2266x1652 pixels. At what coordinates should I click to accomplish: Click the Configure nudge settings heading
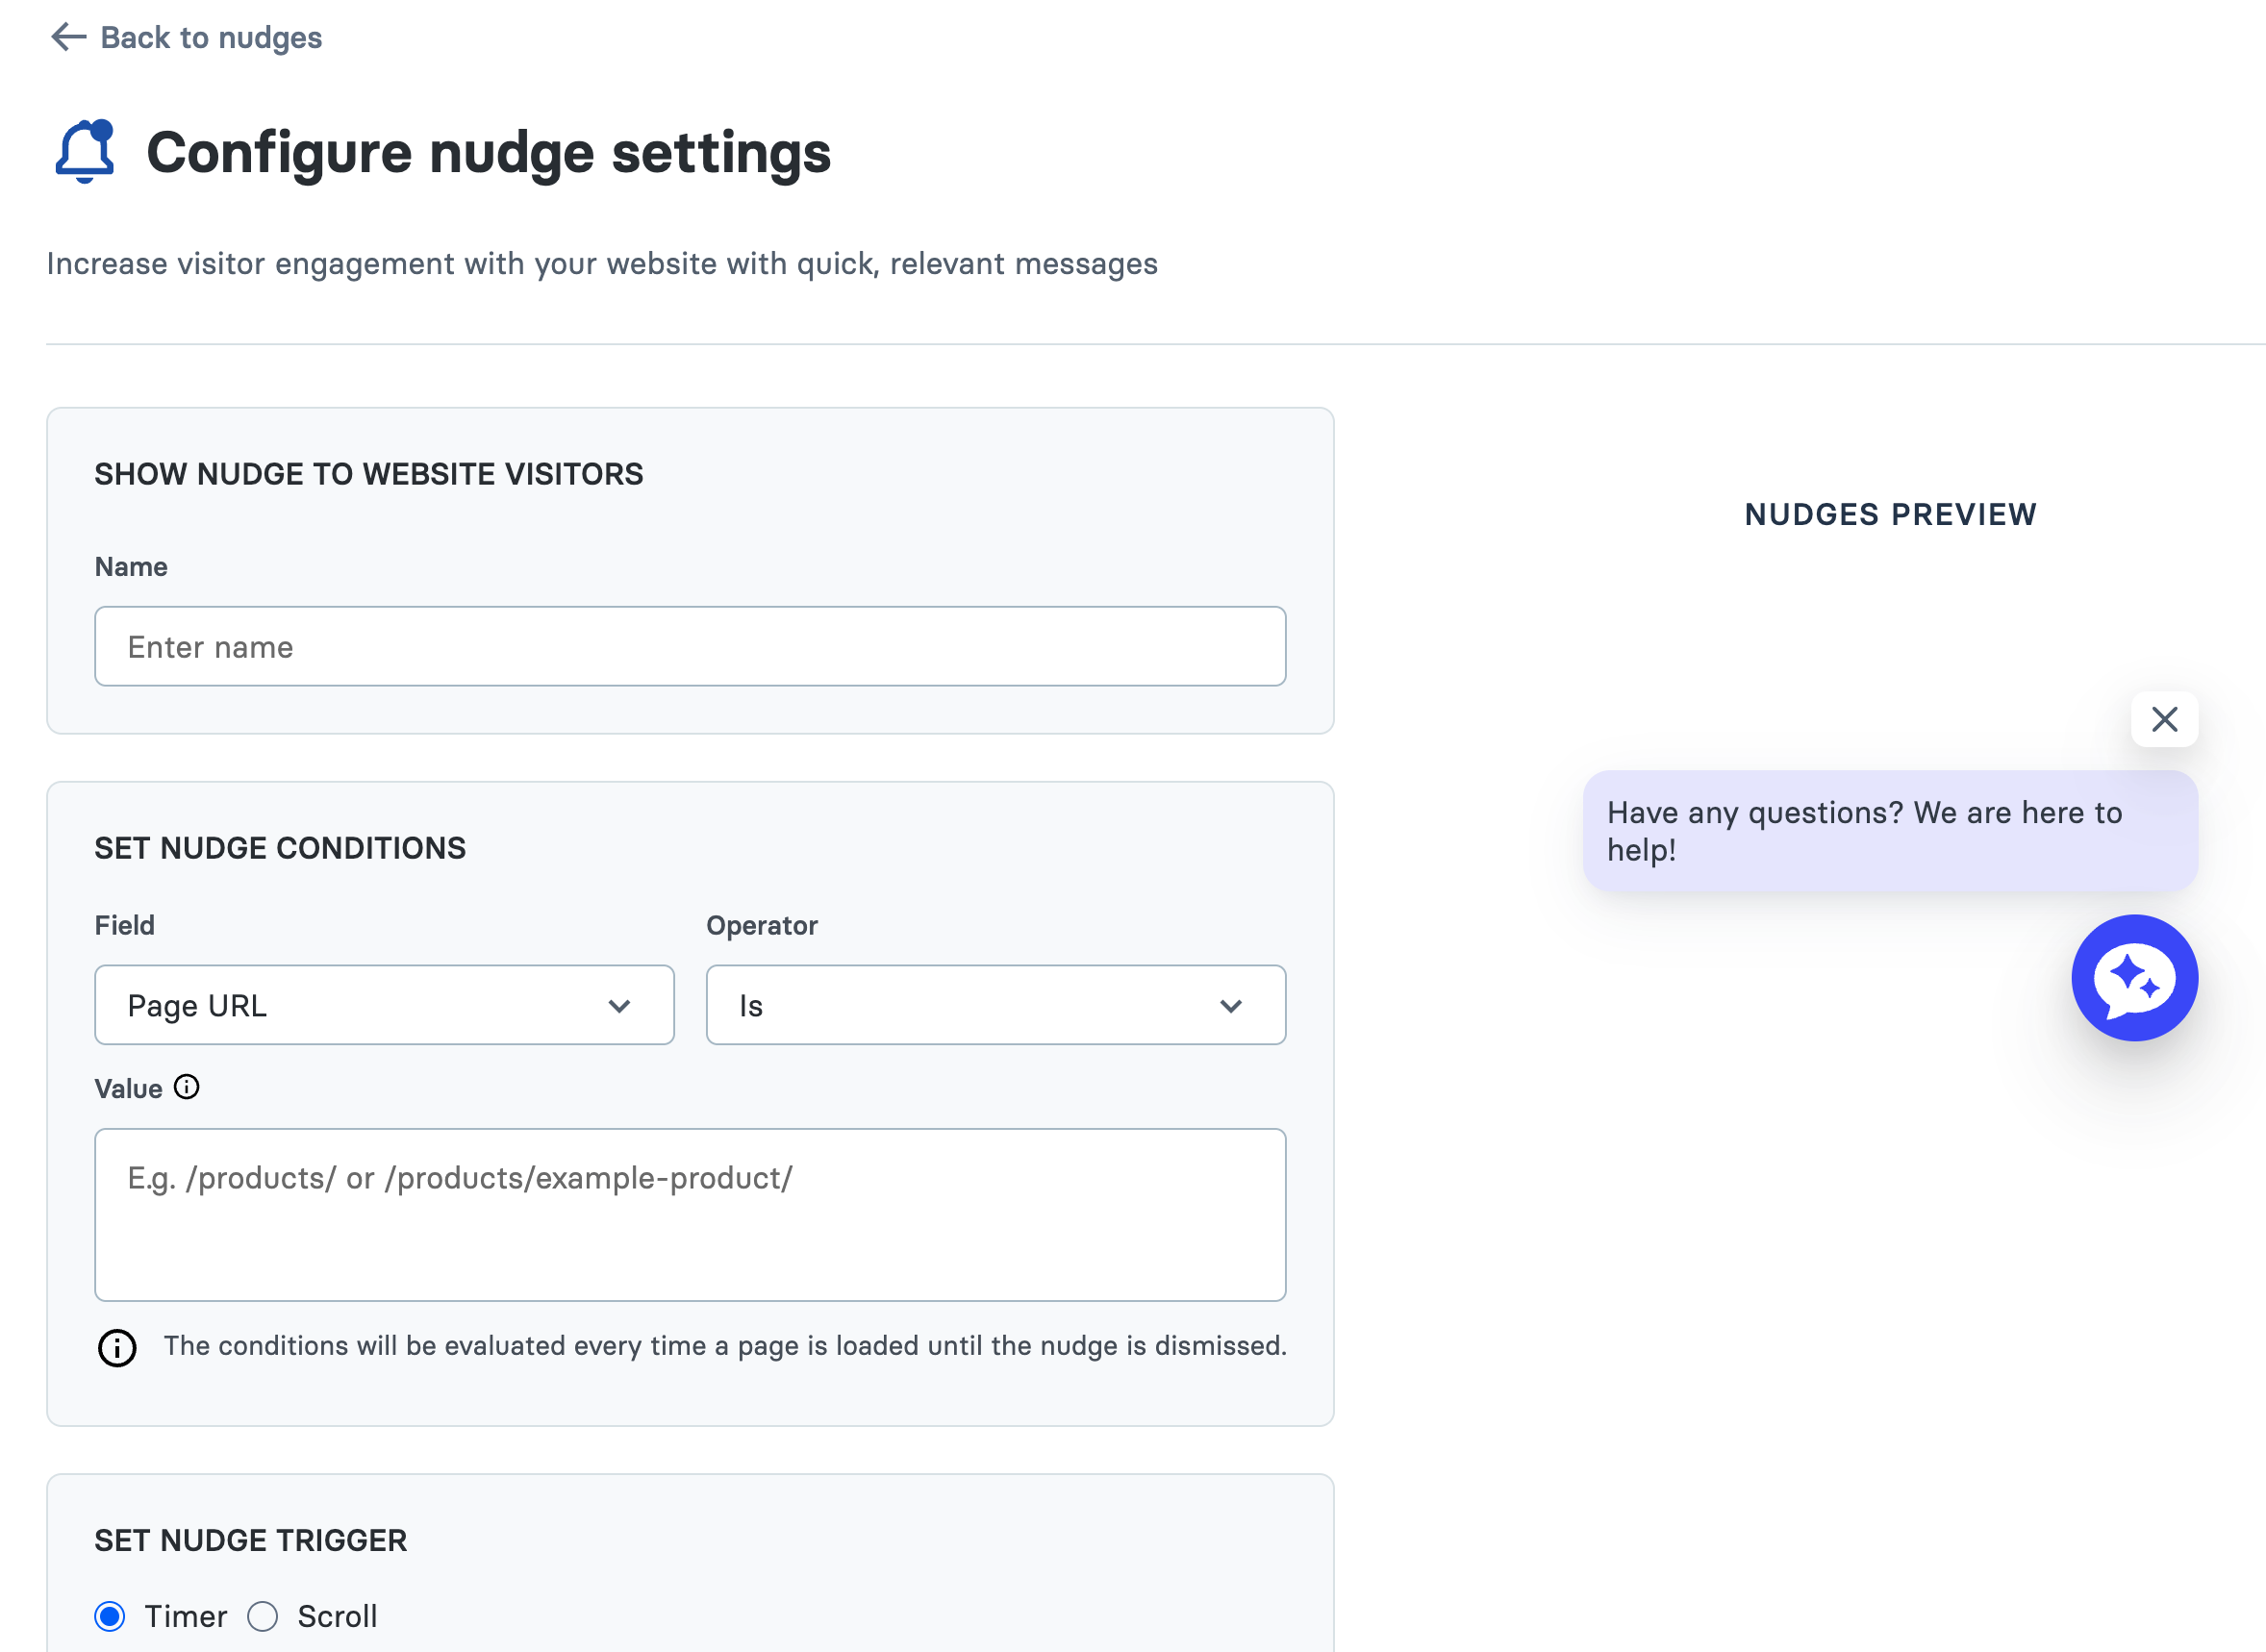click(488, 153)
